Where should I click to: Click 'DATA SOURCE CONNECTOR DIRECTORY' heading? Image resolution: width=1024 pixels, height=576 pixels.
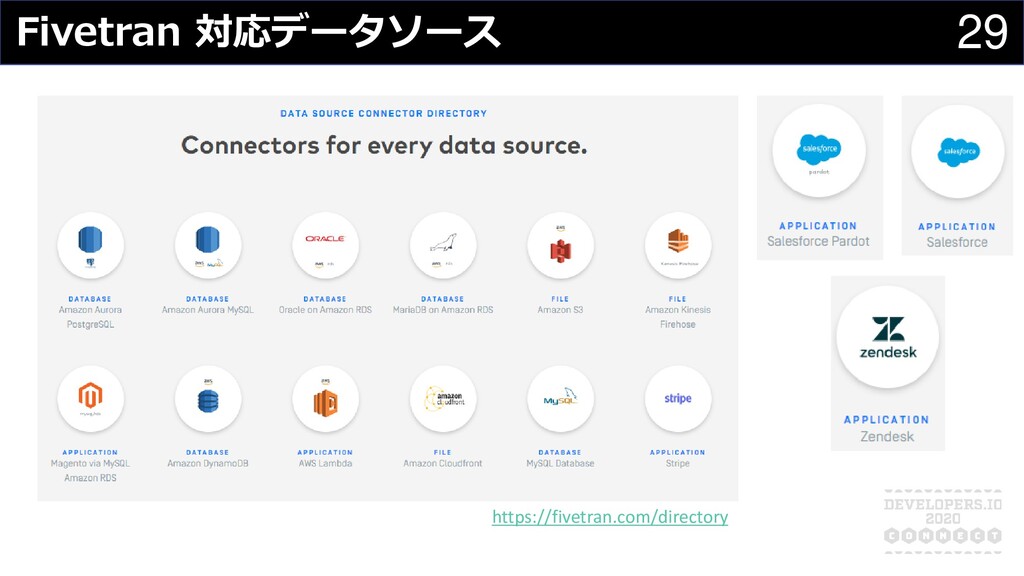coord(384,114)
